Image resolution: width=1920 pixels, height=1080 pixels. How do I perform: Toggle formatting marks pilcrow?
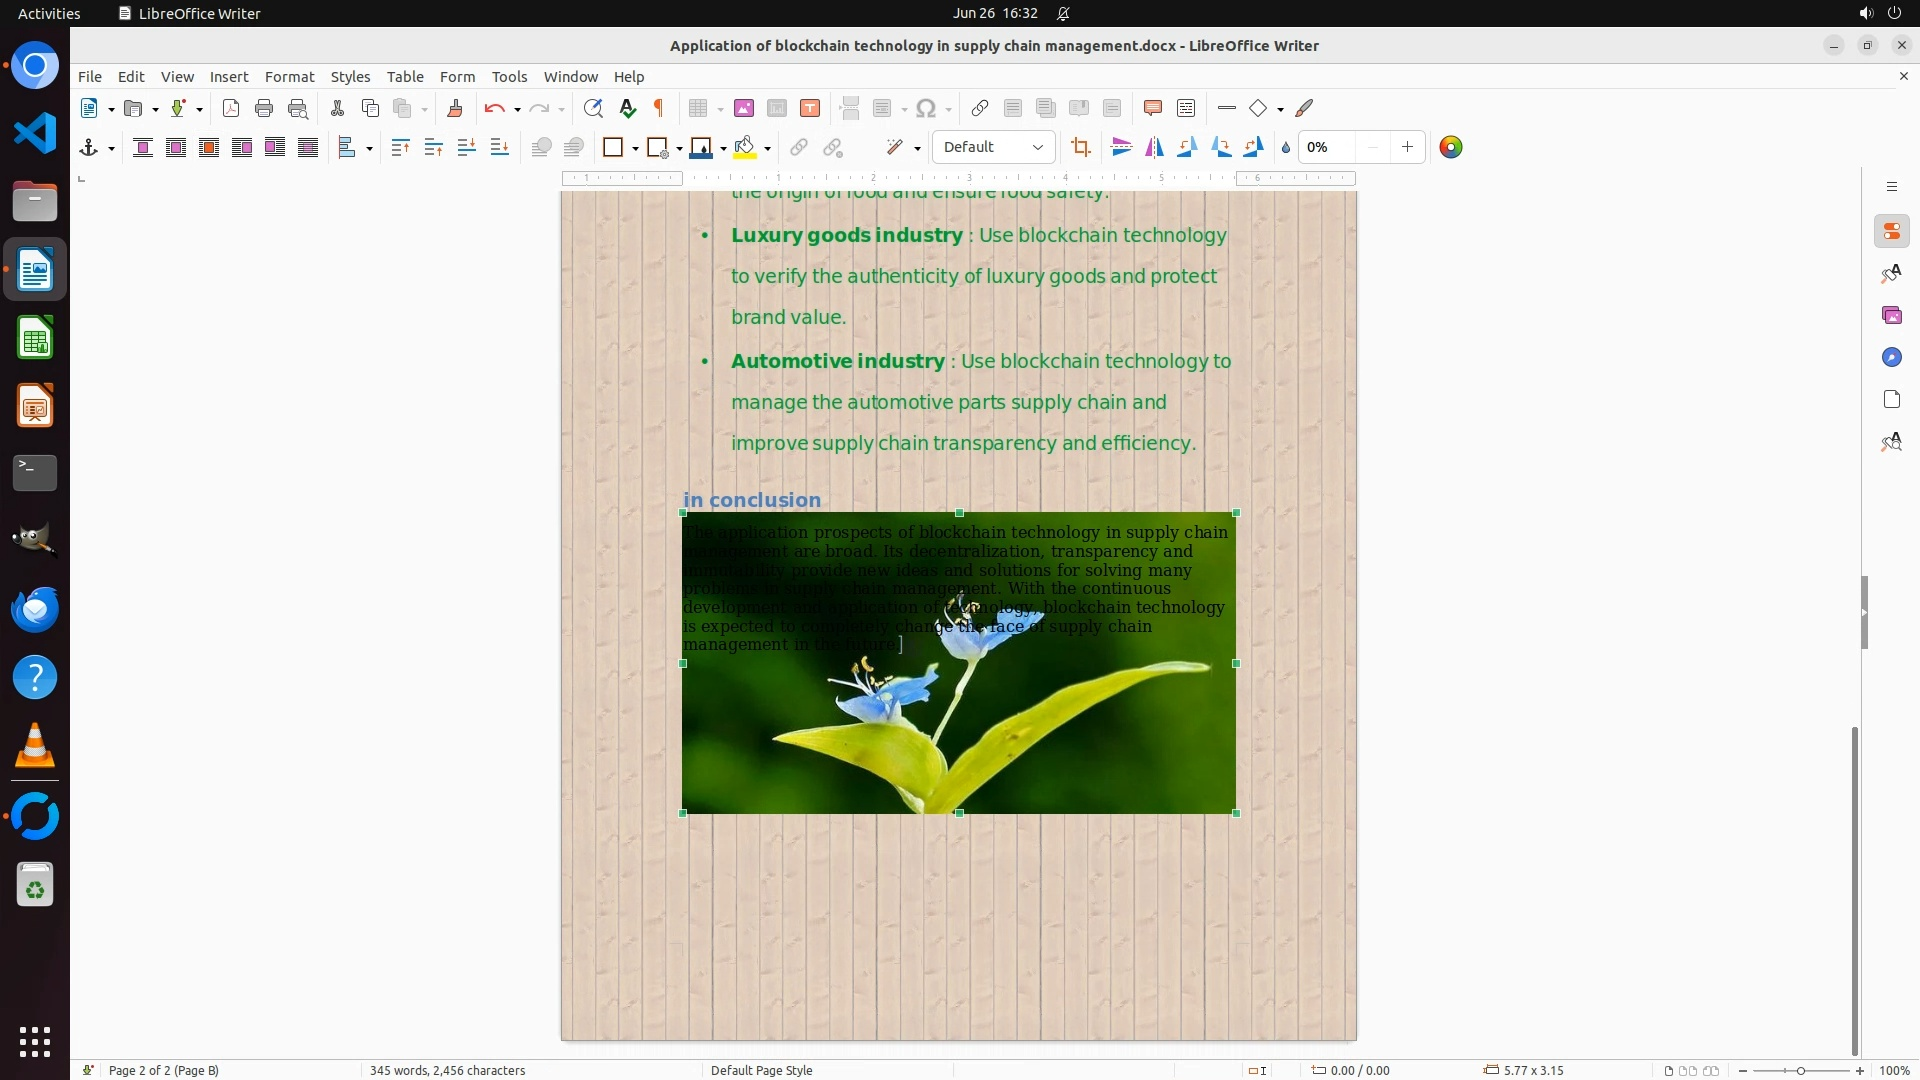pyautogui.click(x=659, y=108)
